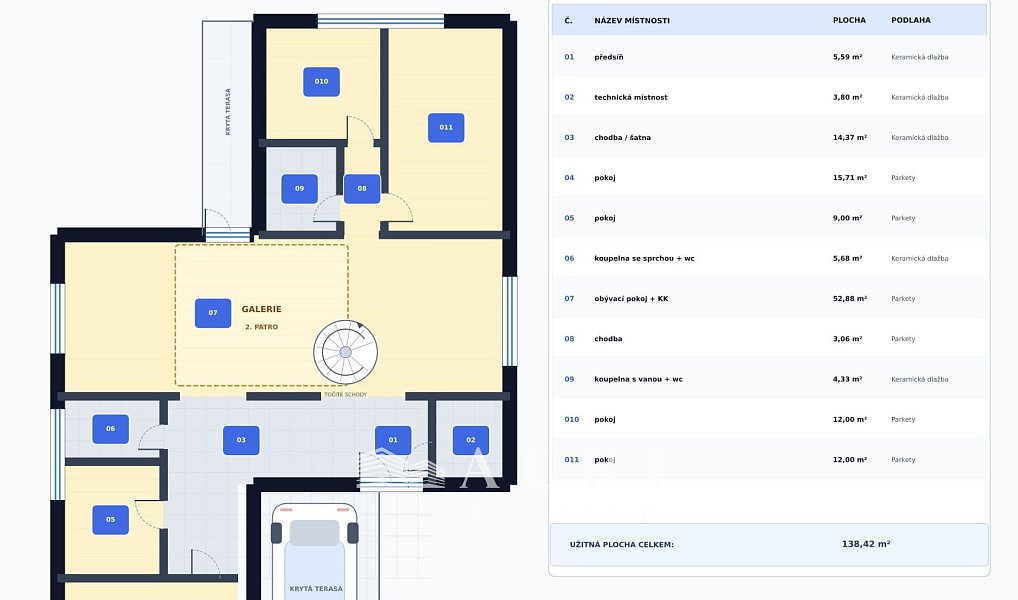The image size is (1018, 600).
Task: Click room marker 010 on the floor plan
Action: 321,82
